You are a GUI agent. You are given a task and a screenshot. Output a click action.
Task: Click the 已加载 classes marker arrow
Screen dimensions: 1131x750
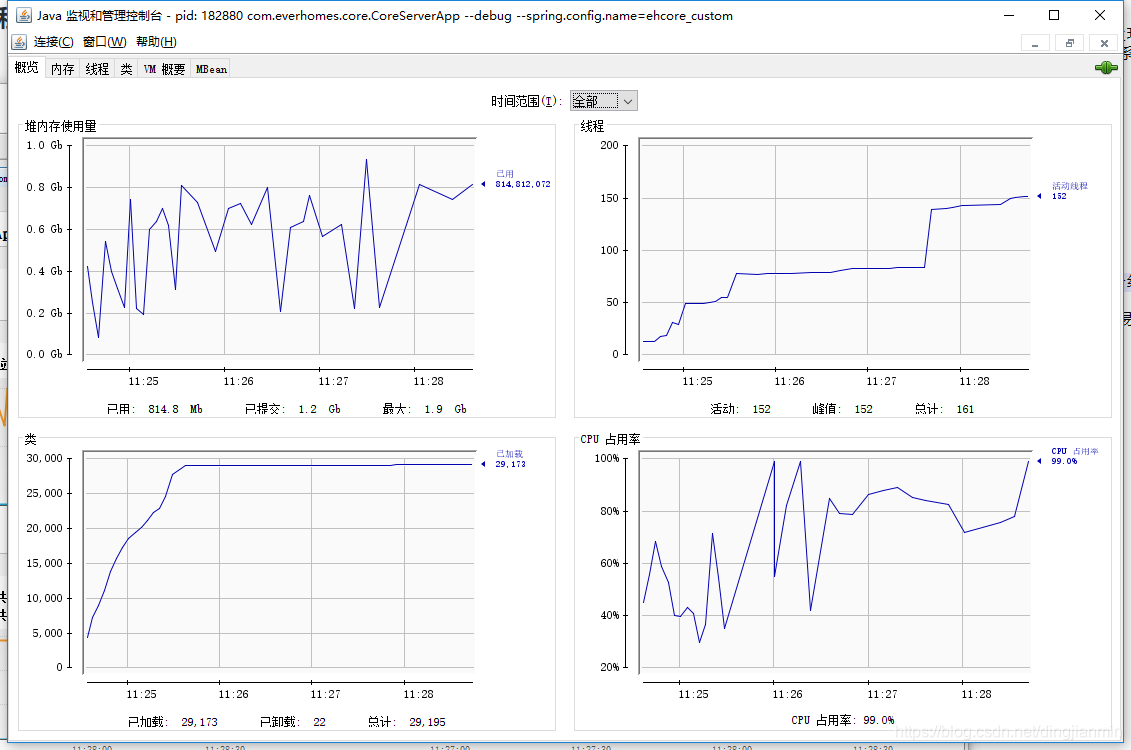click(x=483, y=464)
